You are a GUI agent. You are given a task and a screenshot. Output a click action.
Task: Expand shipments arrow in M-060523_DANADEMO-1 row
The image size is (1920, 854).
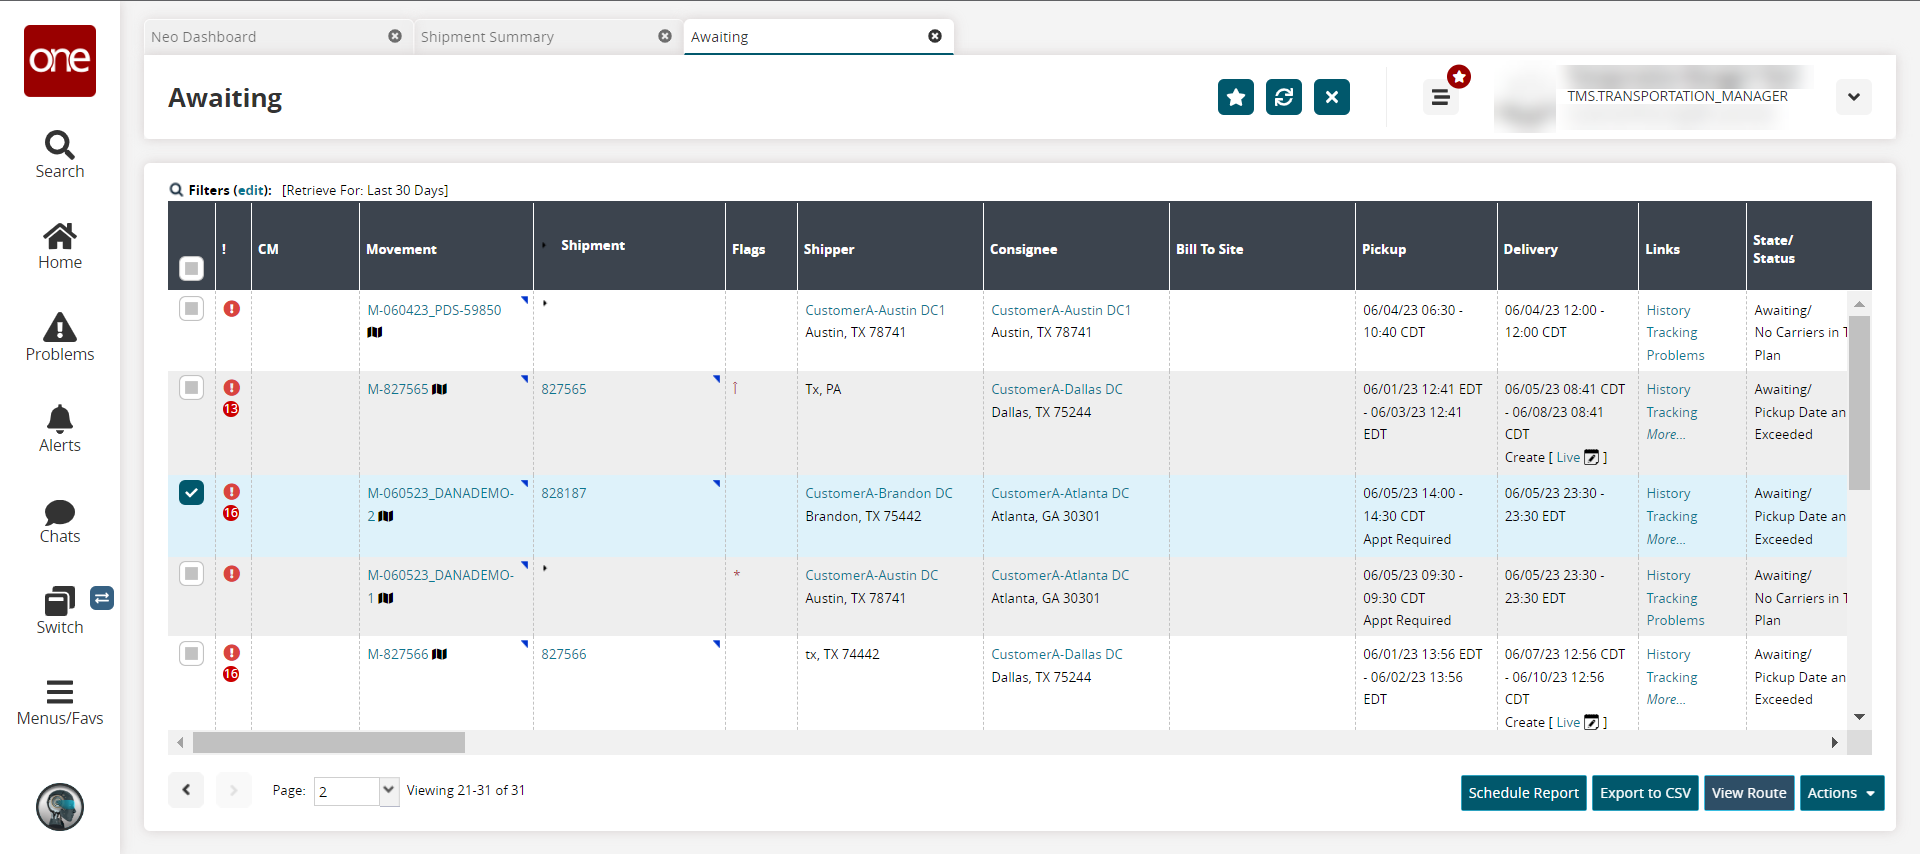pos(545,568)
